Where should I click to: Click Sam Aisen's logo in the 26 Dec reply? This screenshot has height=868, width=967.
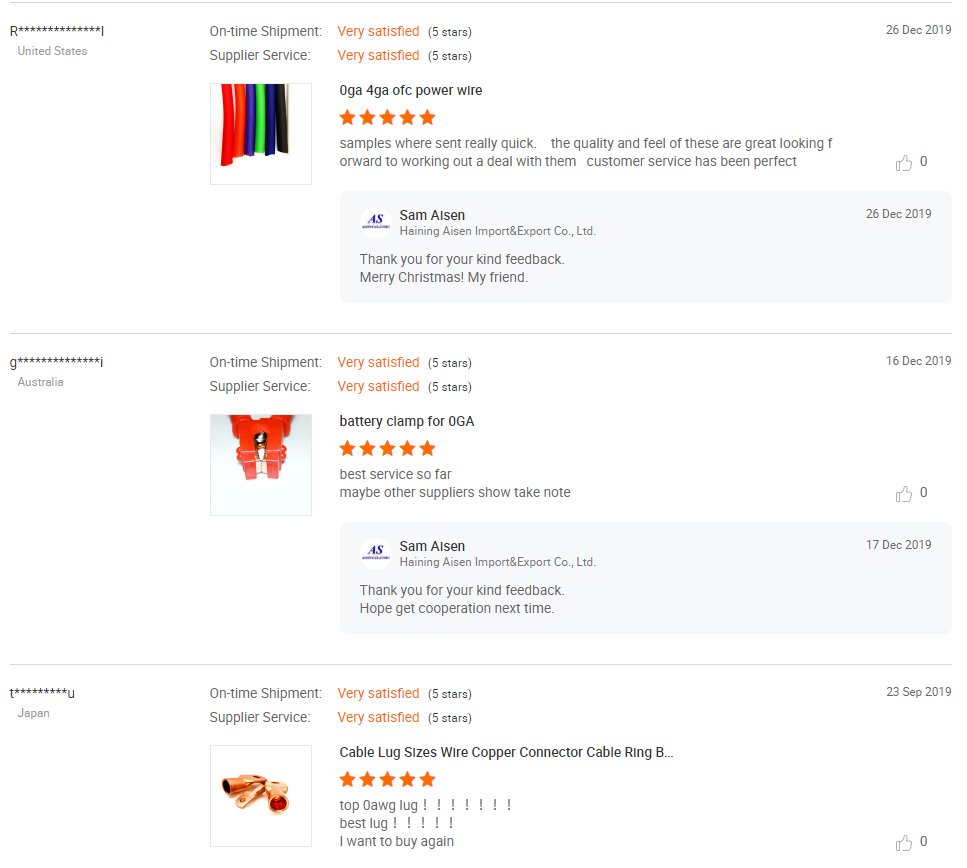coord(376,222)
